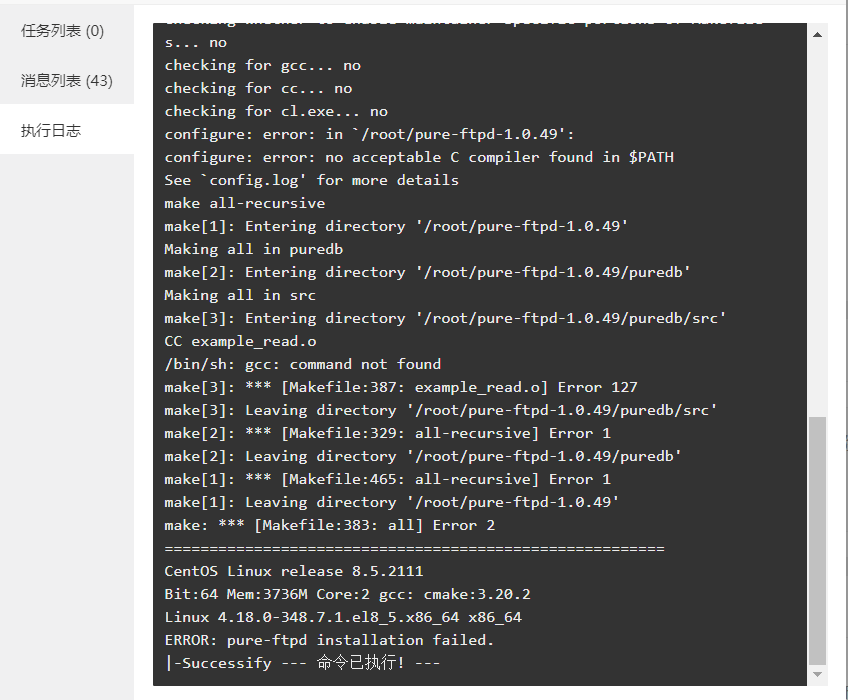Open the 任务列表 (0) tab
This screenshot has width=848, height=700.
(x=62, y=31)
